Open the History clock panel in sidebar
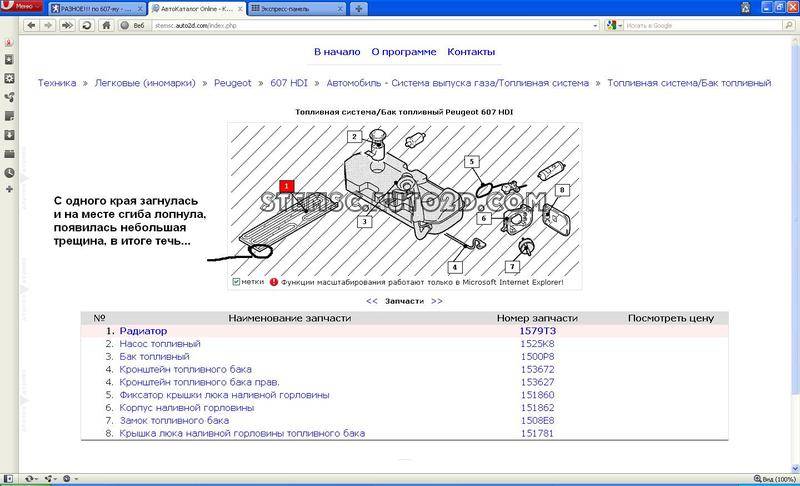This screenshot has height=486, width=800. (9, 172)
